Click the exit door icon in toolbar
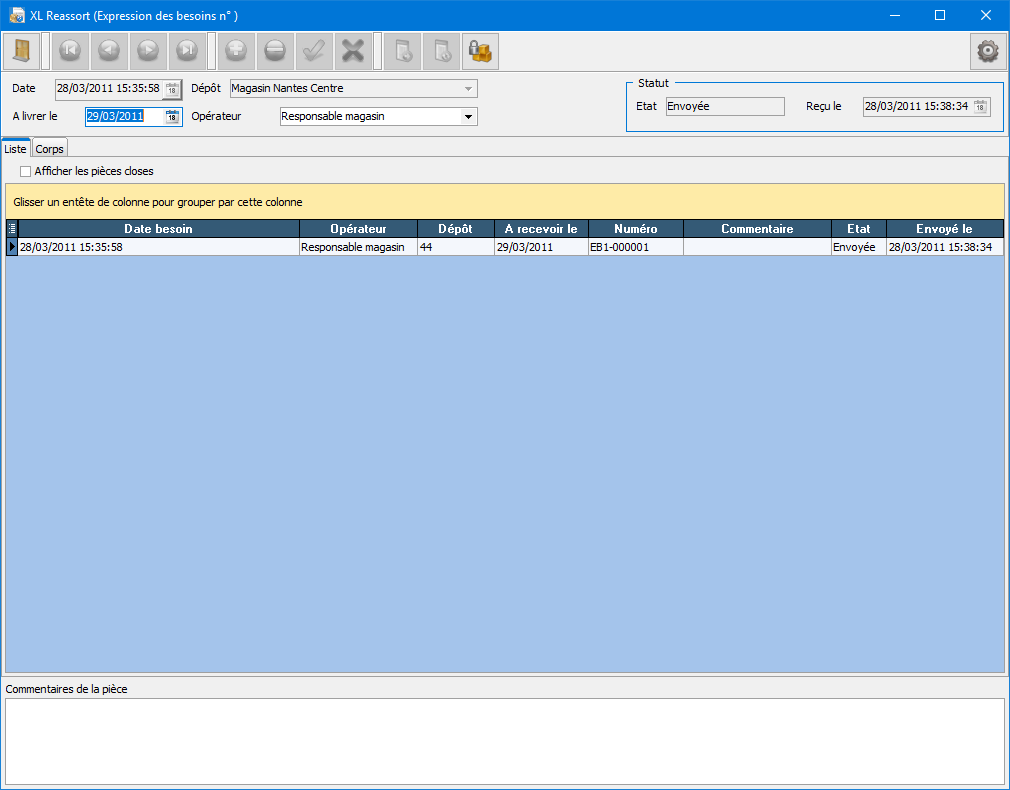Screen dimensions: 1010x790 click(x=21, y=50)
